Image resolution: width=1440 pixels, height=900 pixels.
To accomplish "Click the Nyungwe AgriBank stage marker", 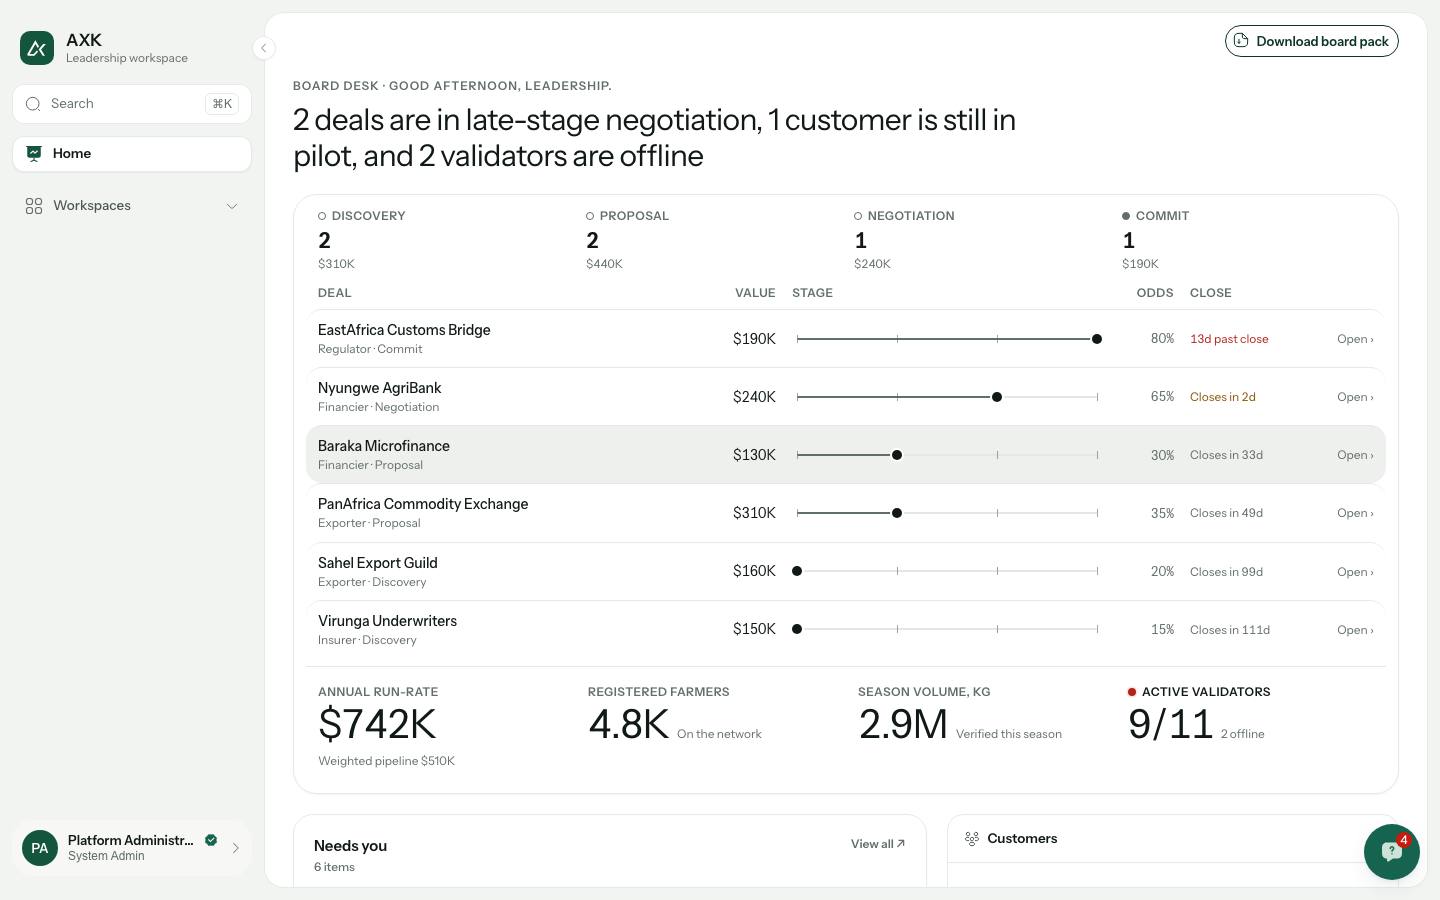I will [997, 397].
